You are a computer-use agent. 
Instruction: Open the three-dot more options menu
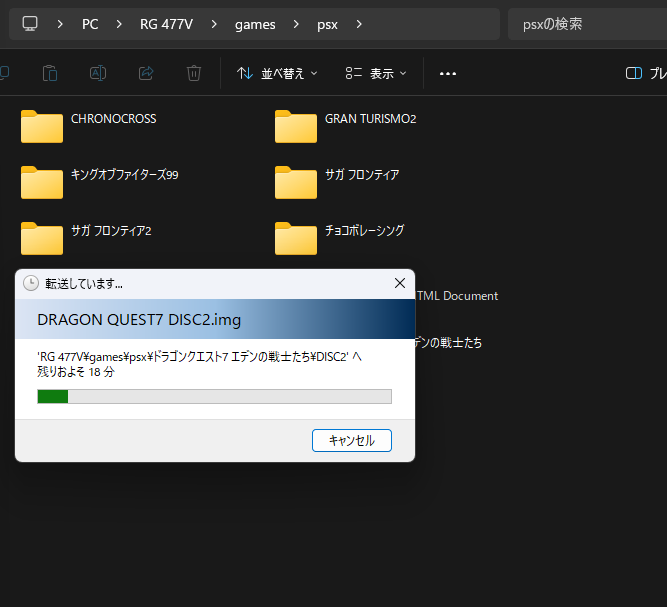448,73
